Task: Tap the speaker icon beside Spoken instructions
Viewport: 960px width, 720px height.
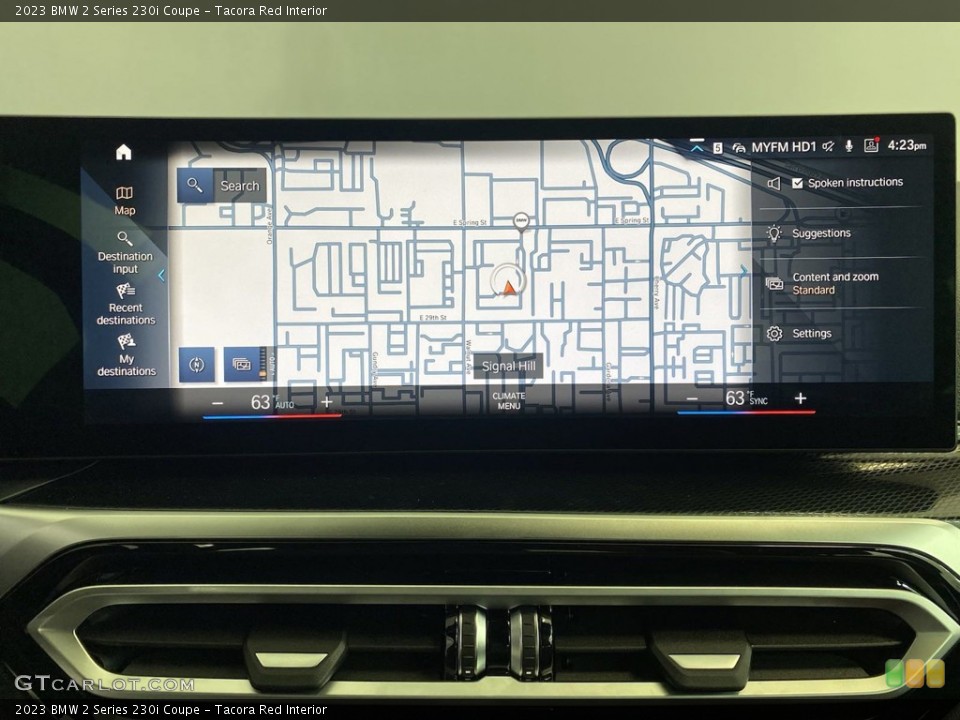Action: click(x=774, y=184)
